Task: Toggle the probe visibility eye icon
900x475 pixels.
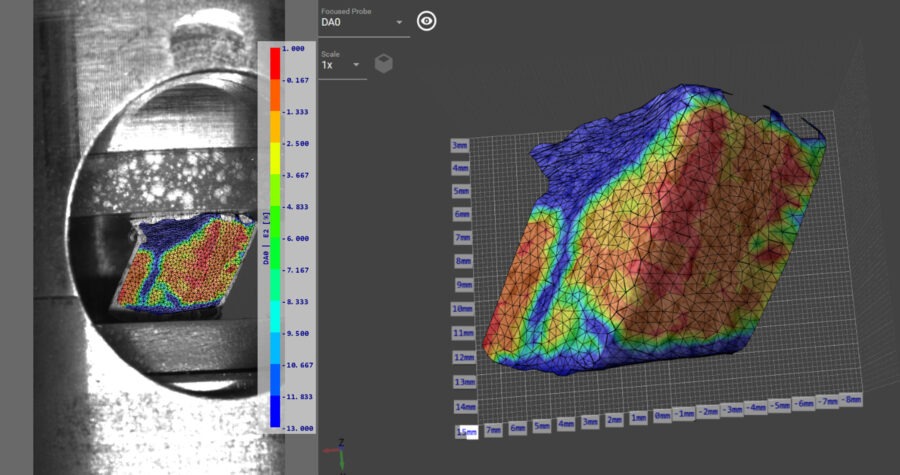Action: point(426,22)
